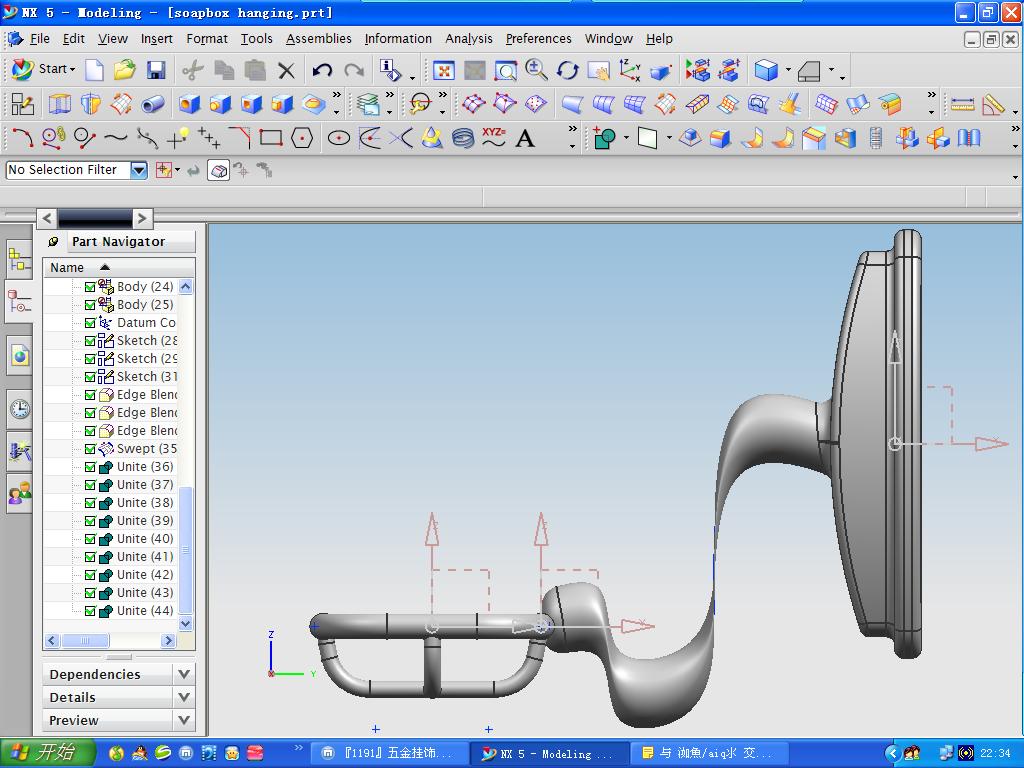Click the navigator scroll down arrow
Viewport: 1024px width, 768px height.
click(186, 624)
